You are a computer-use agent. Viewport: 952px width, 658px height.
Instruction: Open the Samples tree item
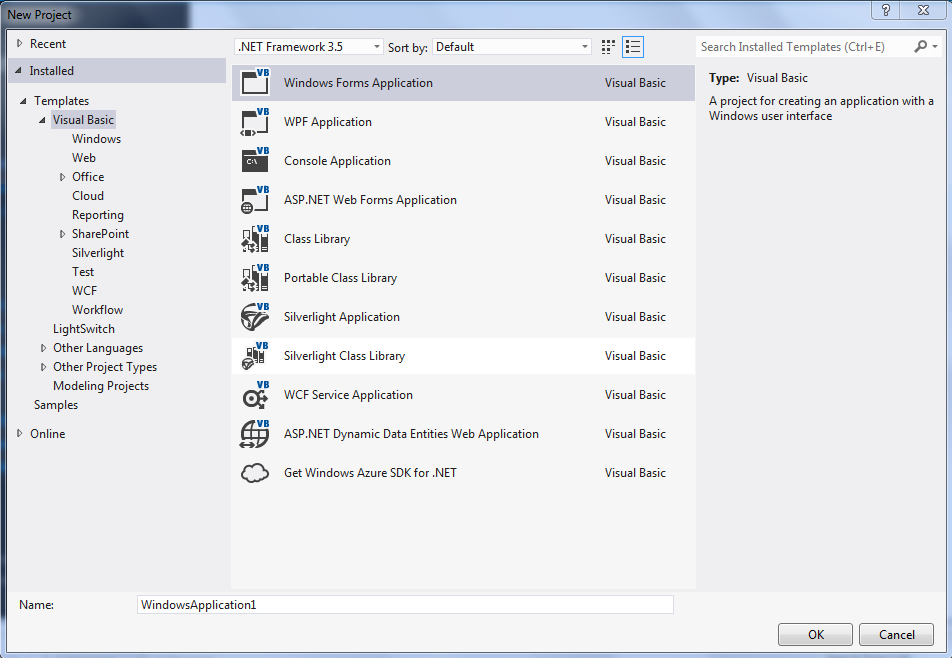tap(56, 405)
